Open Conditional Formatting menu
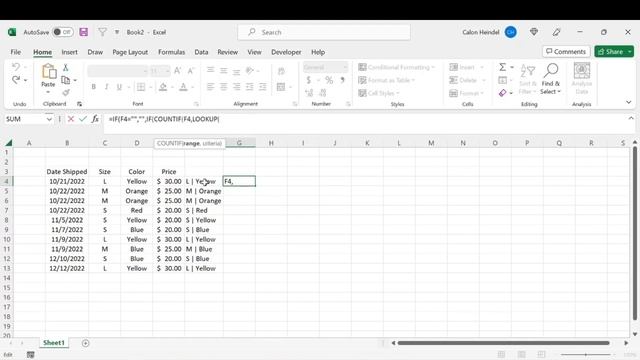640x360 pixels. 396,67
